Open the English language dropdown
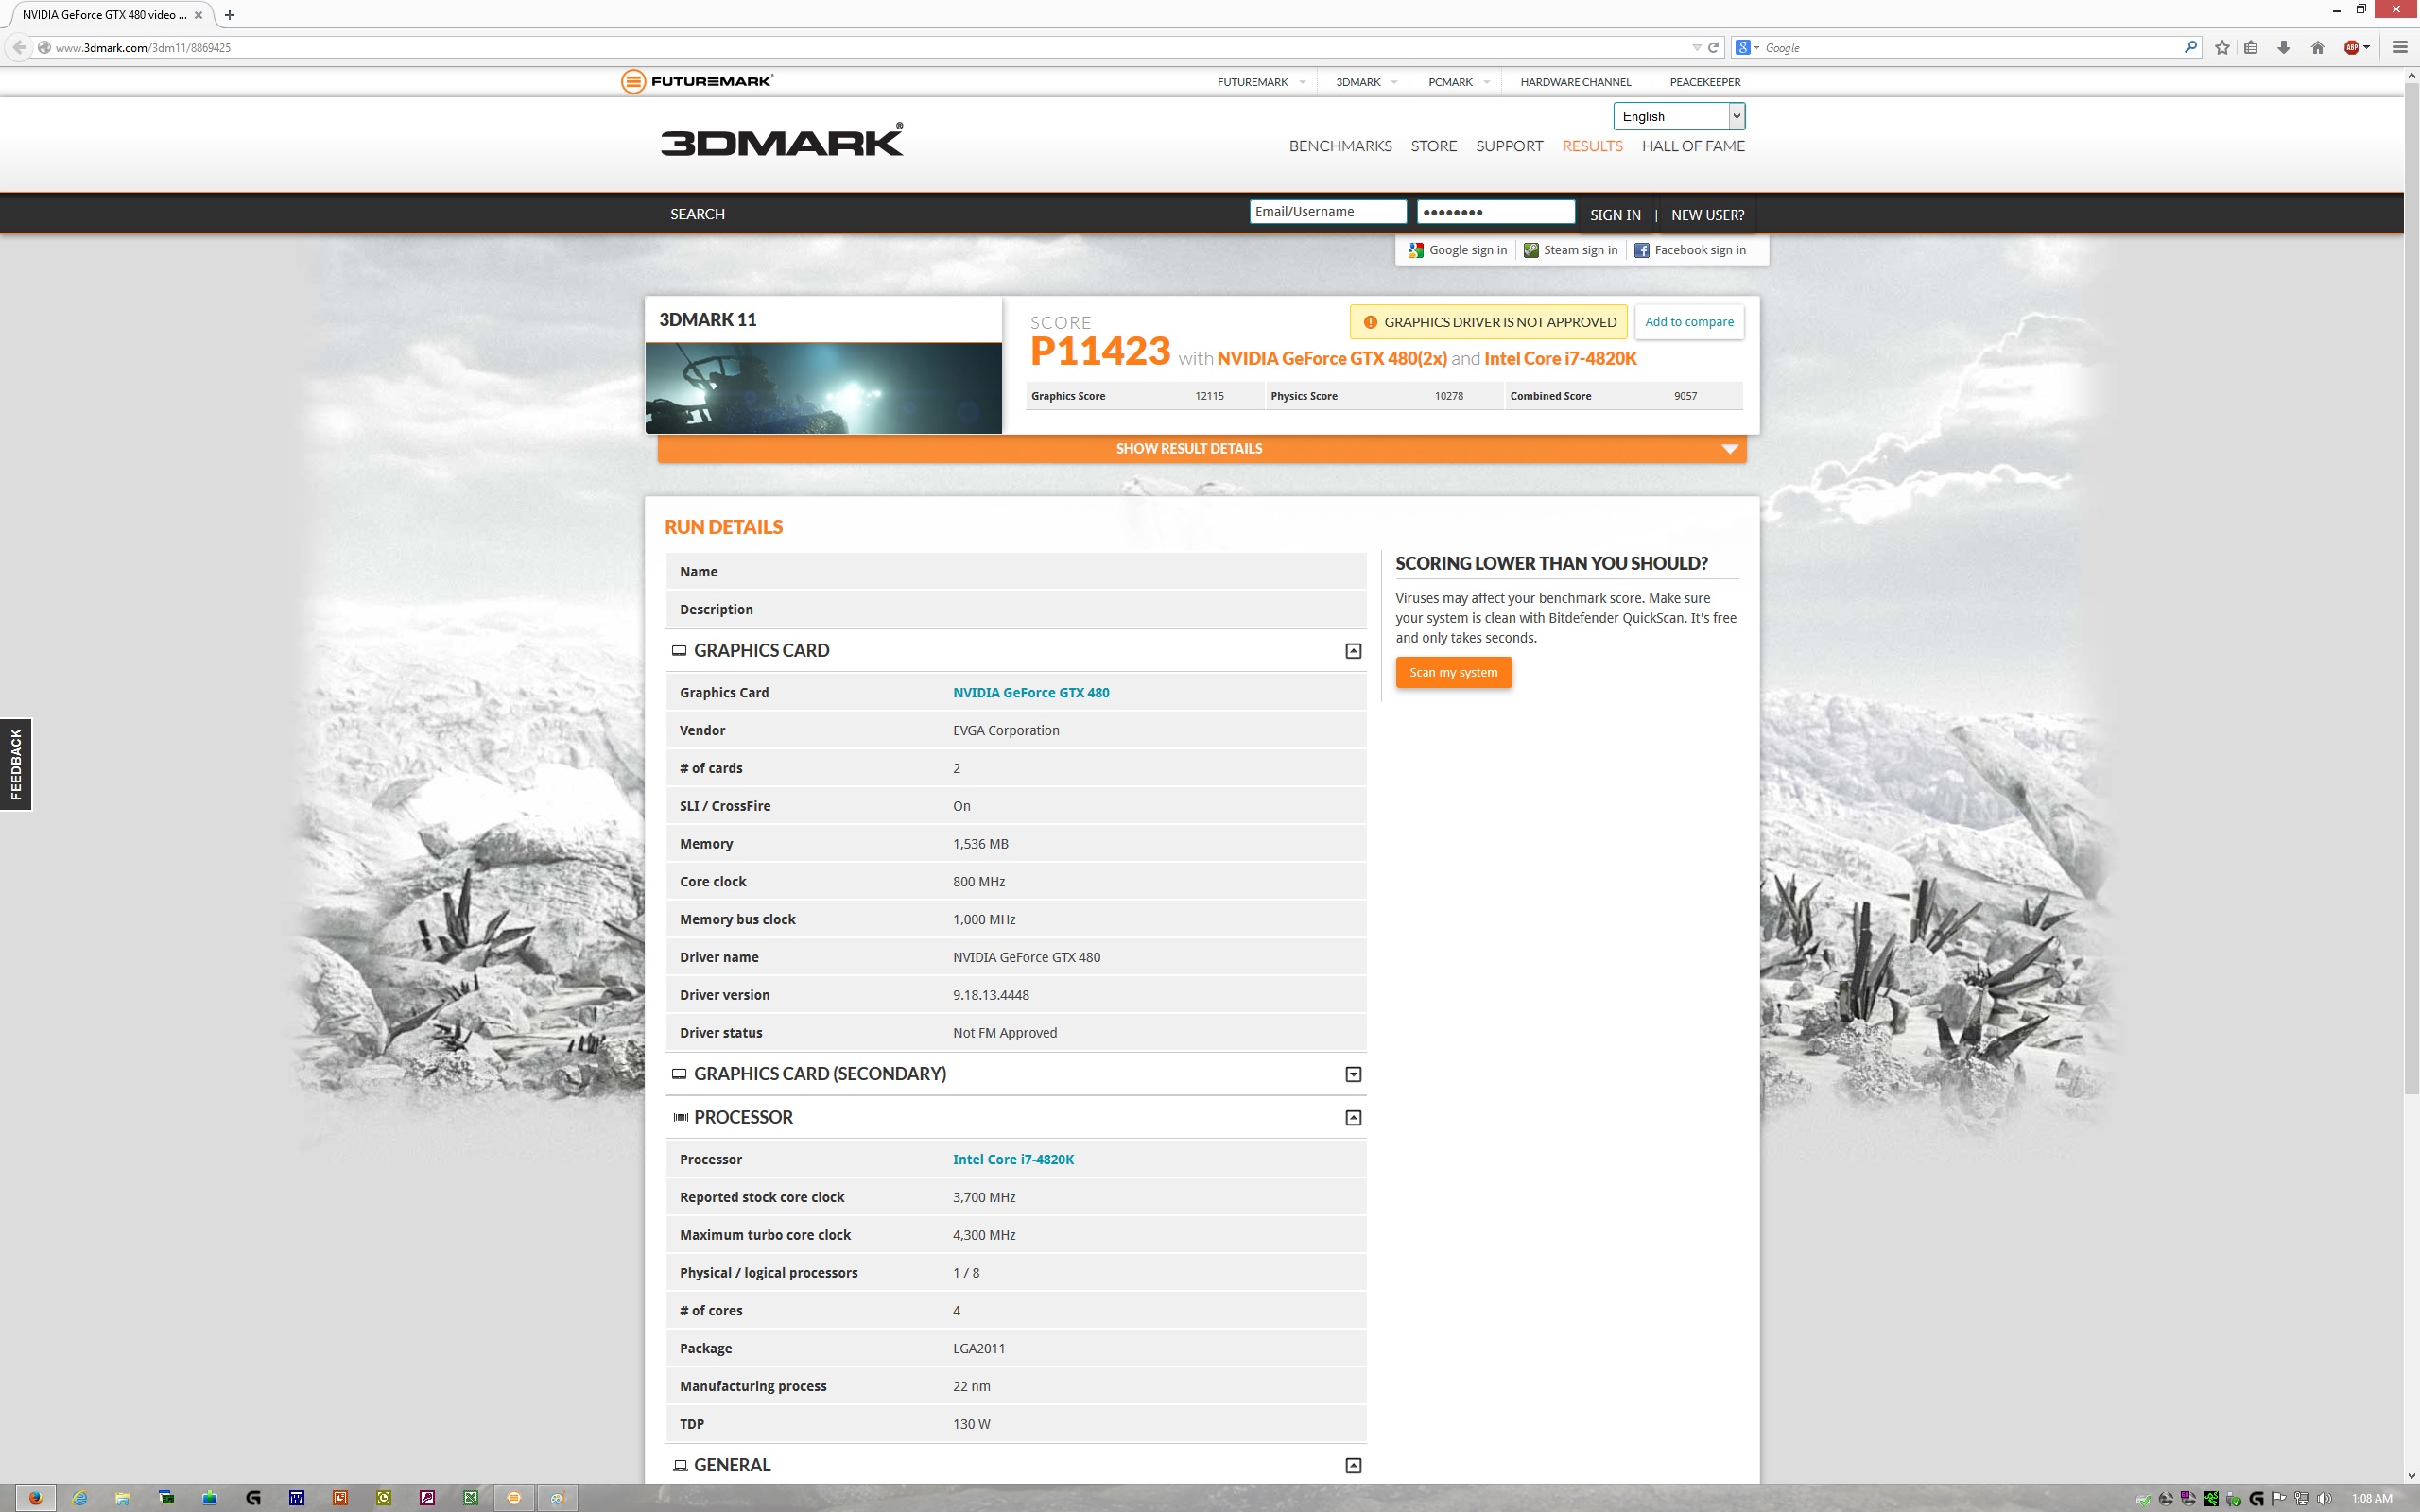Image resolution: width=2420 pixels, height=1512 pixels. (x=1678, y=116)
